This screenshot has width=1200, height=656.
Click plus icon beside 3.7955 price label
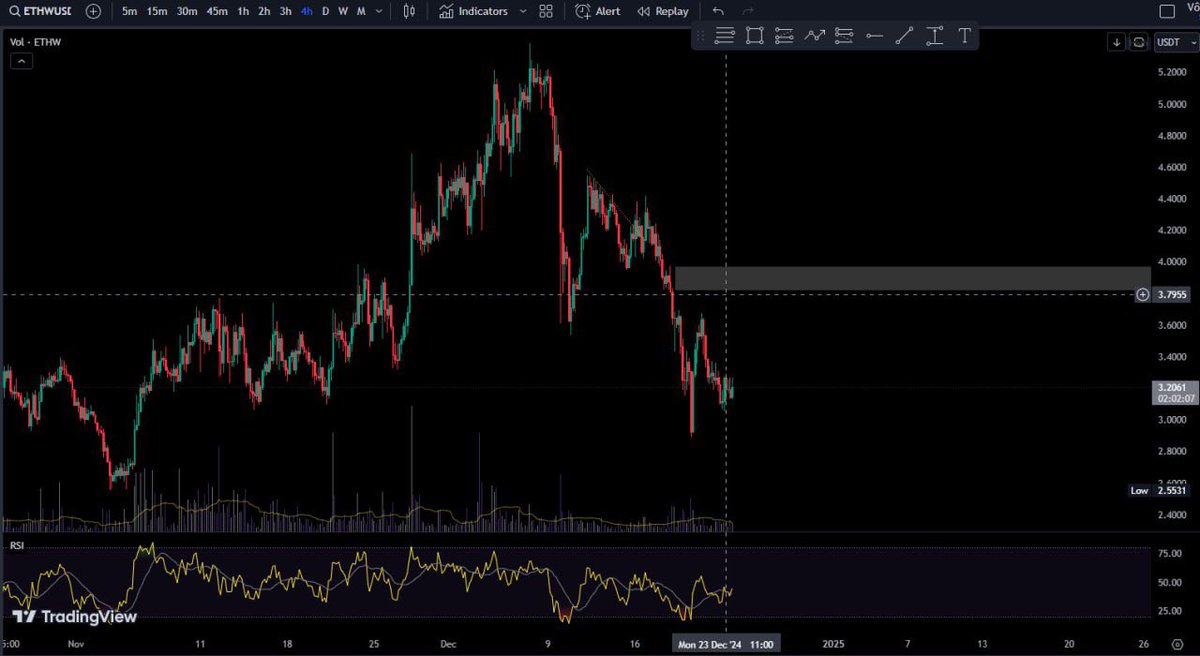pyautogui.click(x=1143, y=294)
